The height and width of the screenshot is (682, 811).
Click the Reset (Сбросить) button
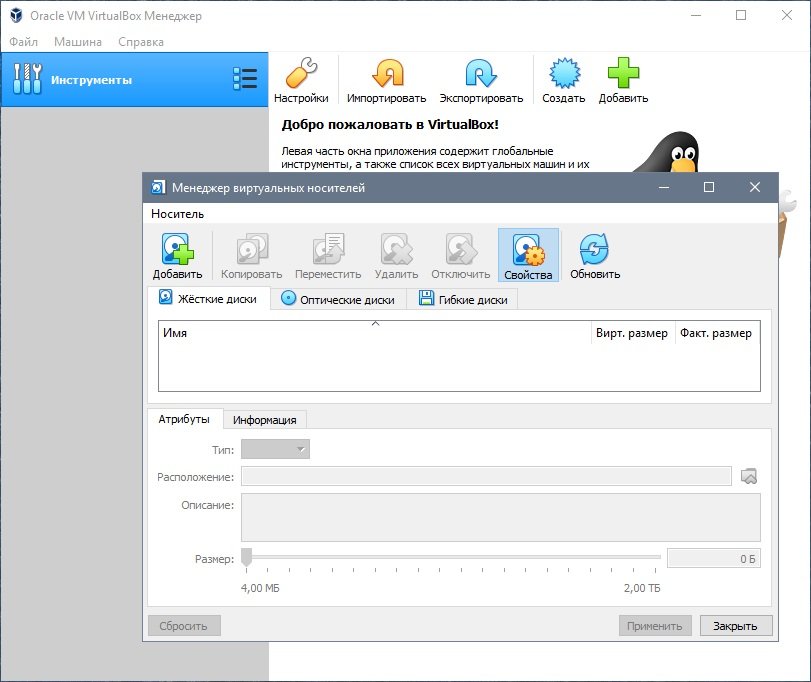tap(184, 626)
